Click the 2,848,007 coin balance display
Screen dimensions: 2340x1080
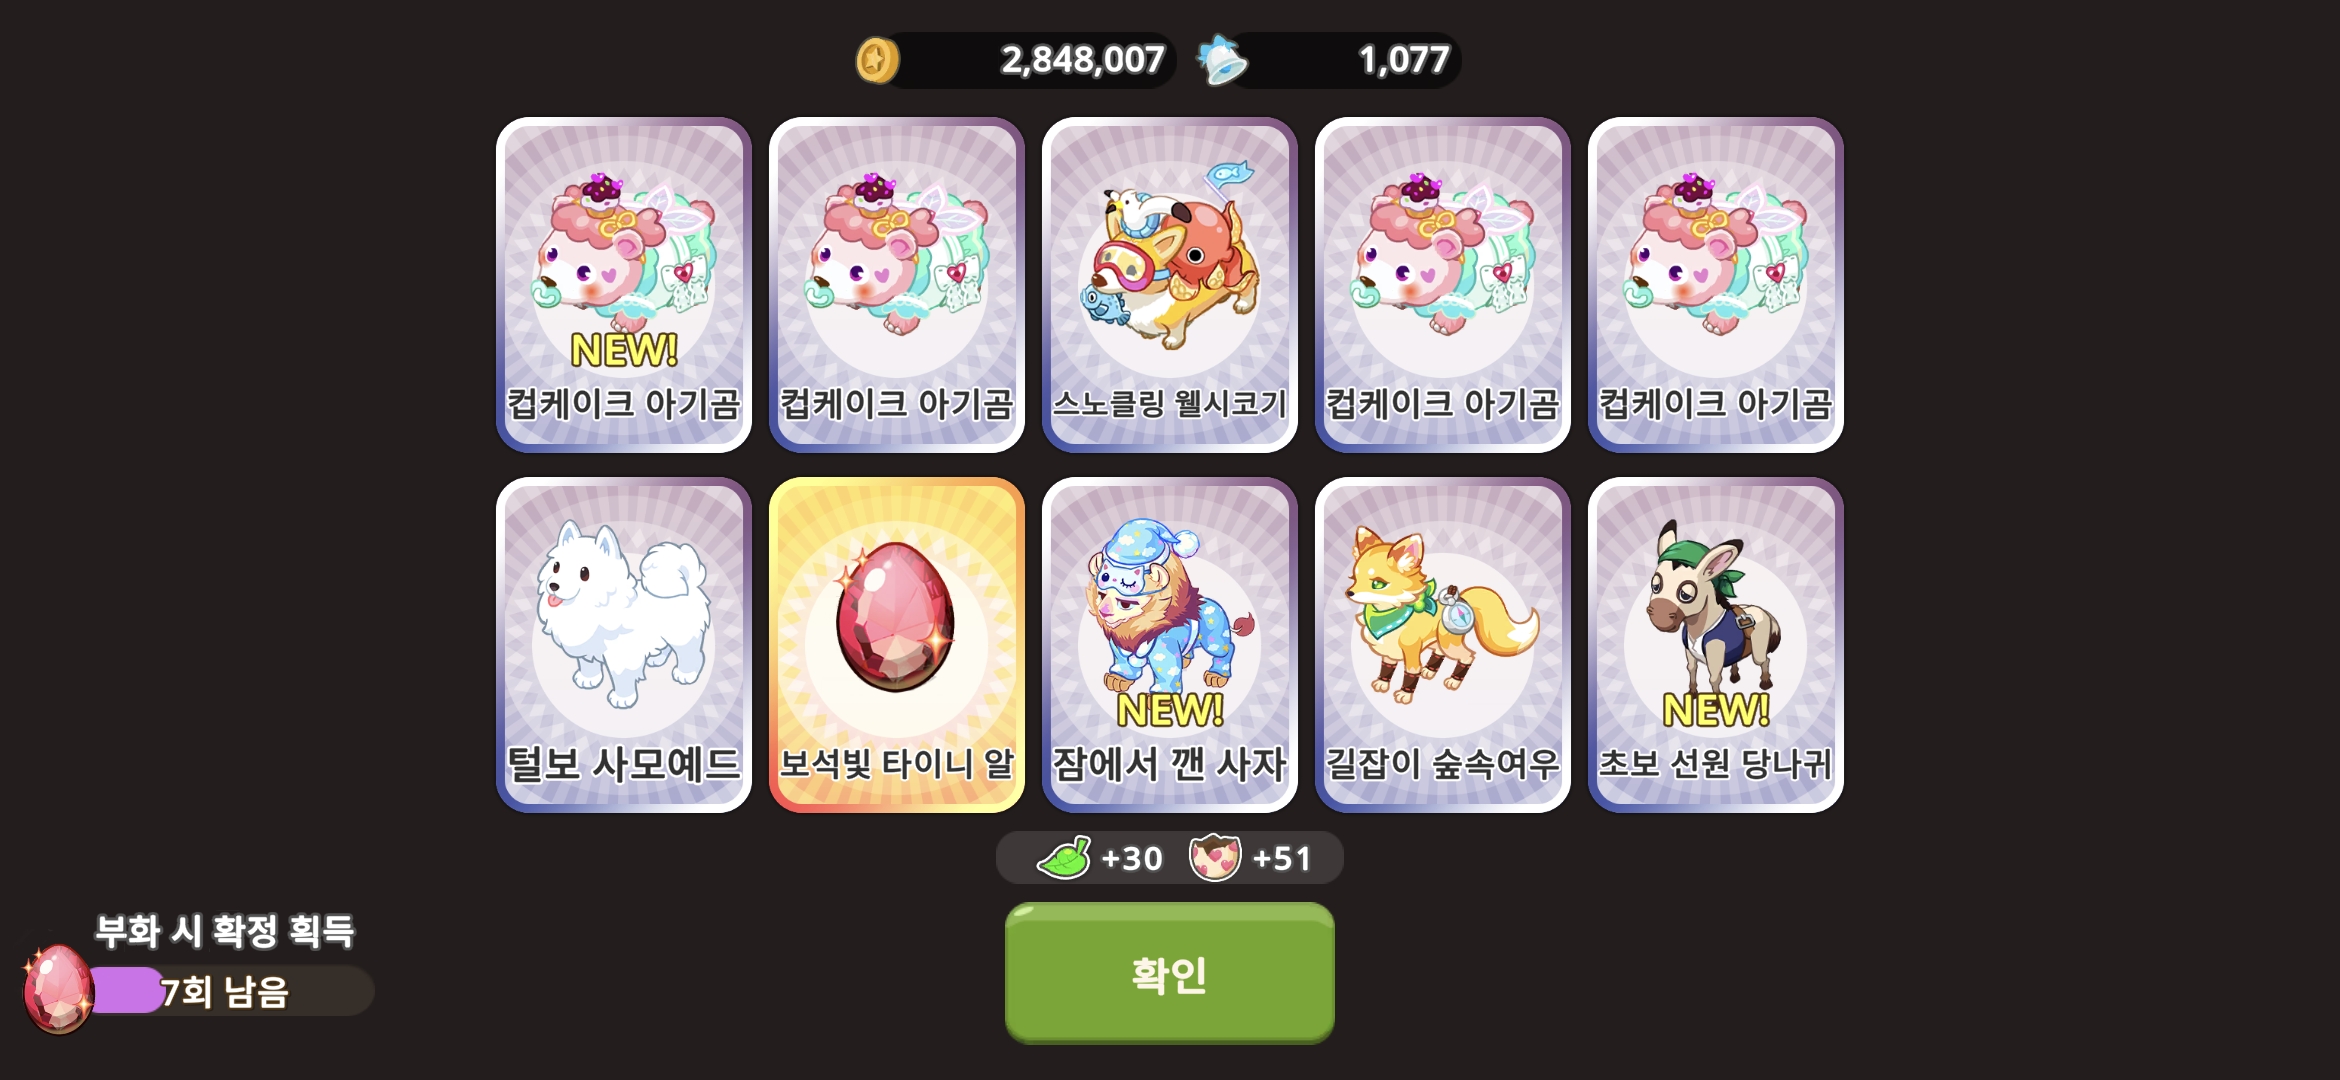pyautogui.click(x=1028, y=60)
